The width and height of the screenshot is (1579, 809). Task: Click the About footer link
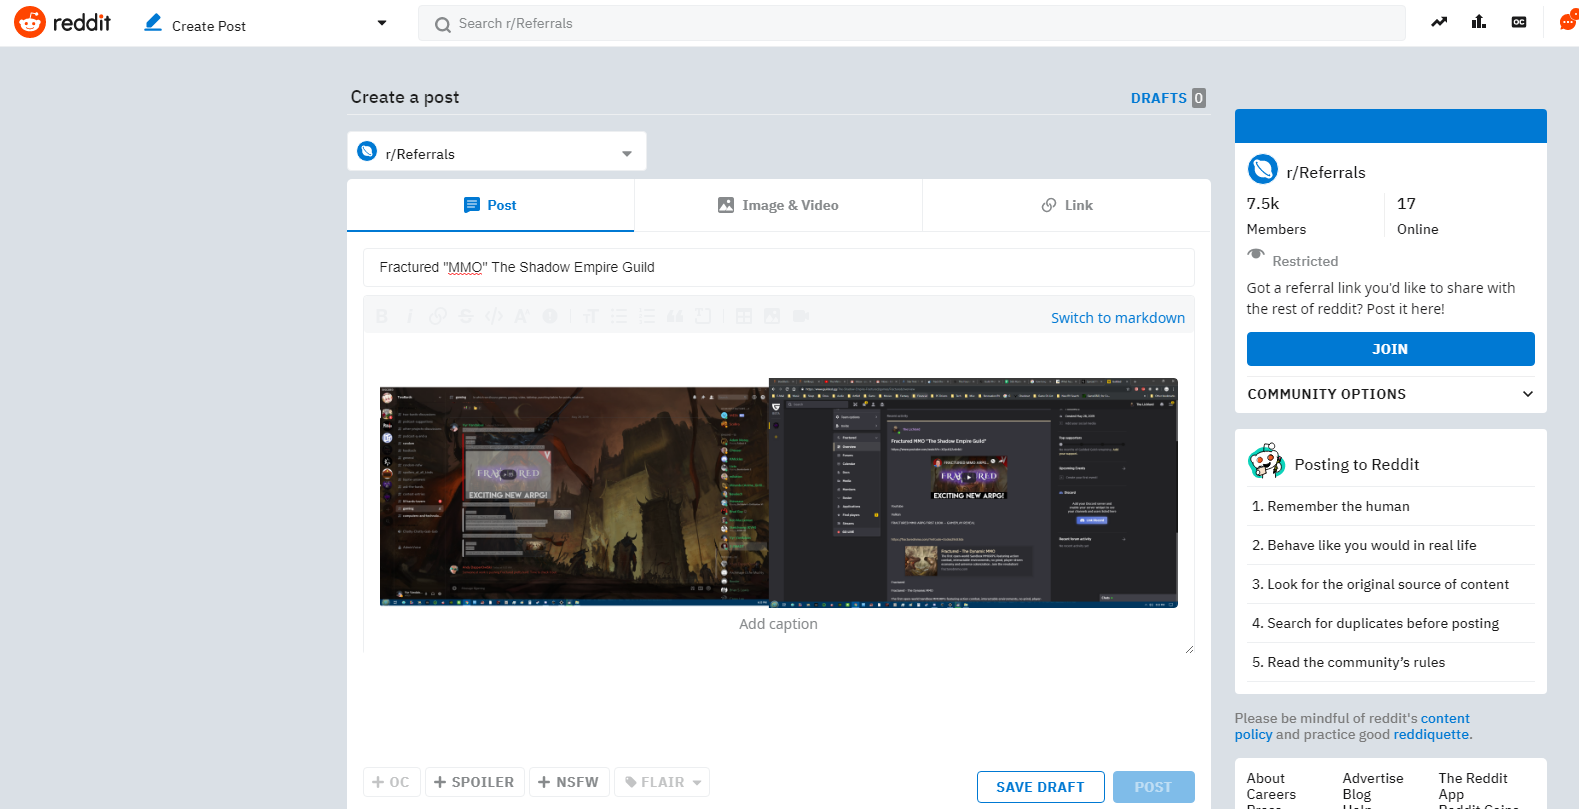coord(1265,778)
